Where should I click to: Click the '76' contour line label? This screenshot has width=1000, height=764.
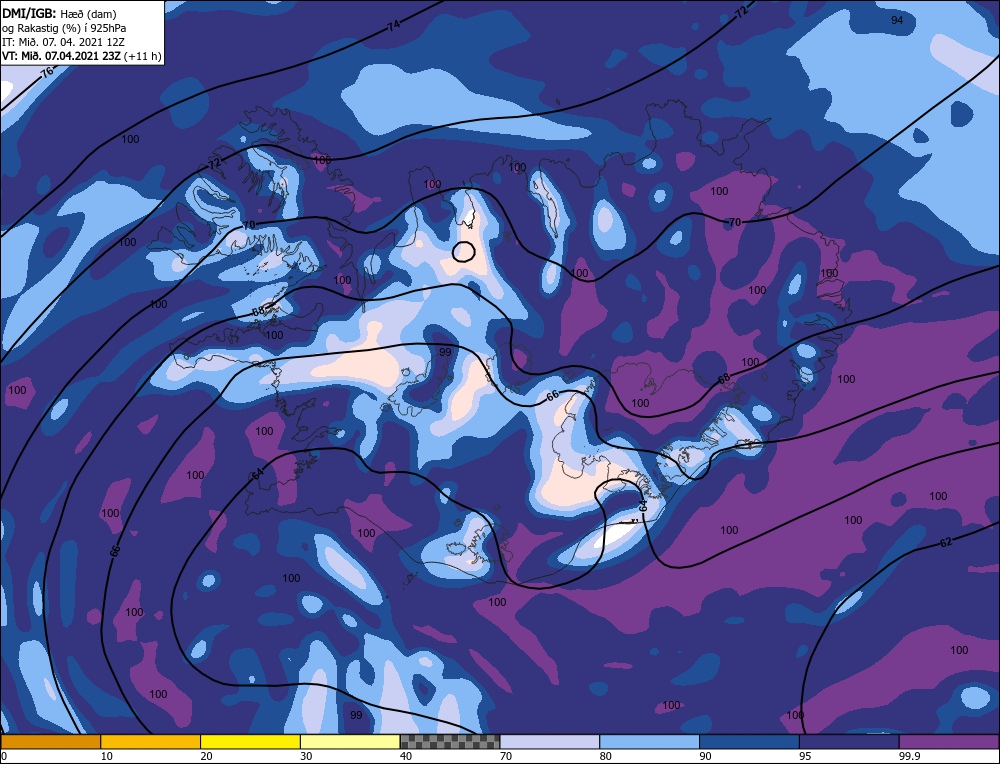(x=47, y=72)
